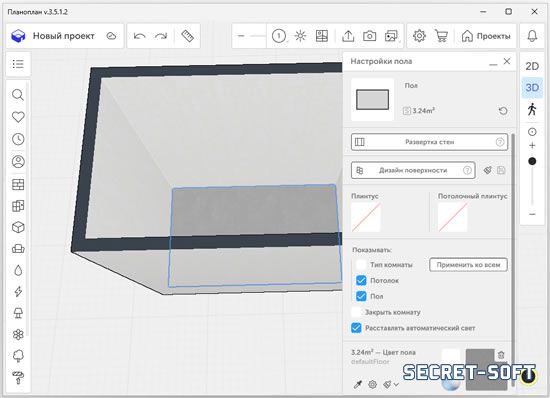Enable the Тип комнаты checkbox
The height and width of the screenshot is (398, 550).
(361, 265)
